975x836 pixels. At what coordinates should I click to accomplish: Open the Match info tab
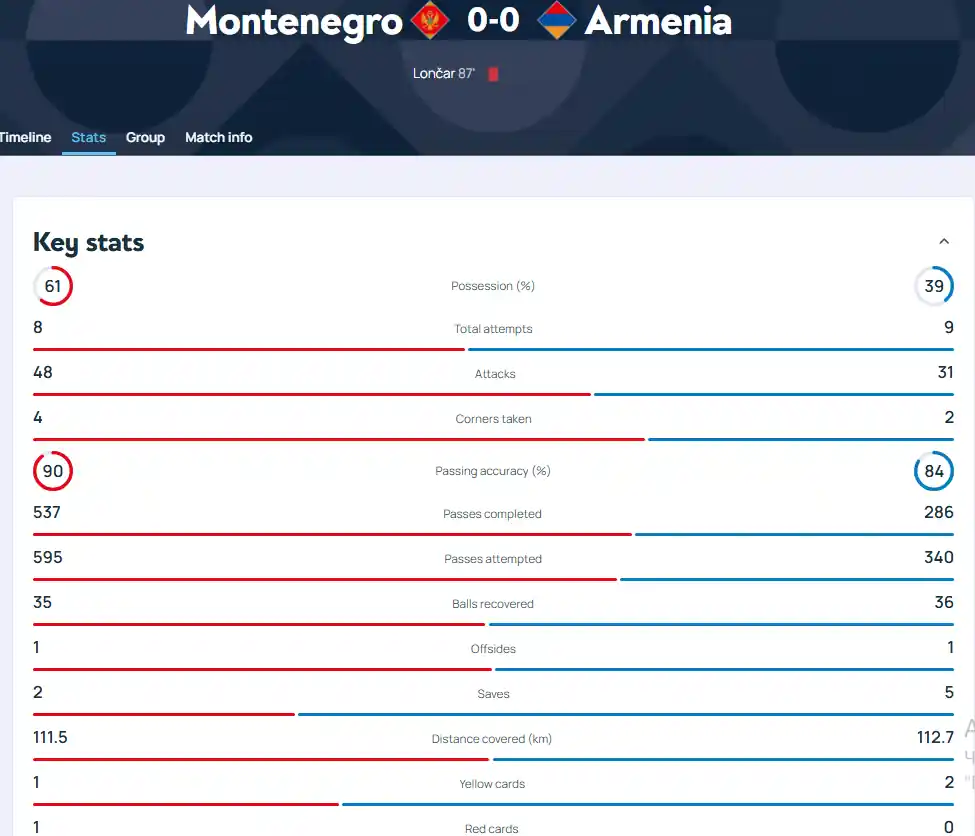219,137
